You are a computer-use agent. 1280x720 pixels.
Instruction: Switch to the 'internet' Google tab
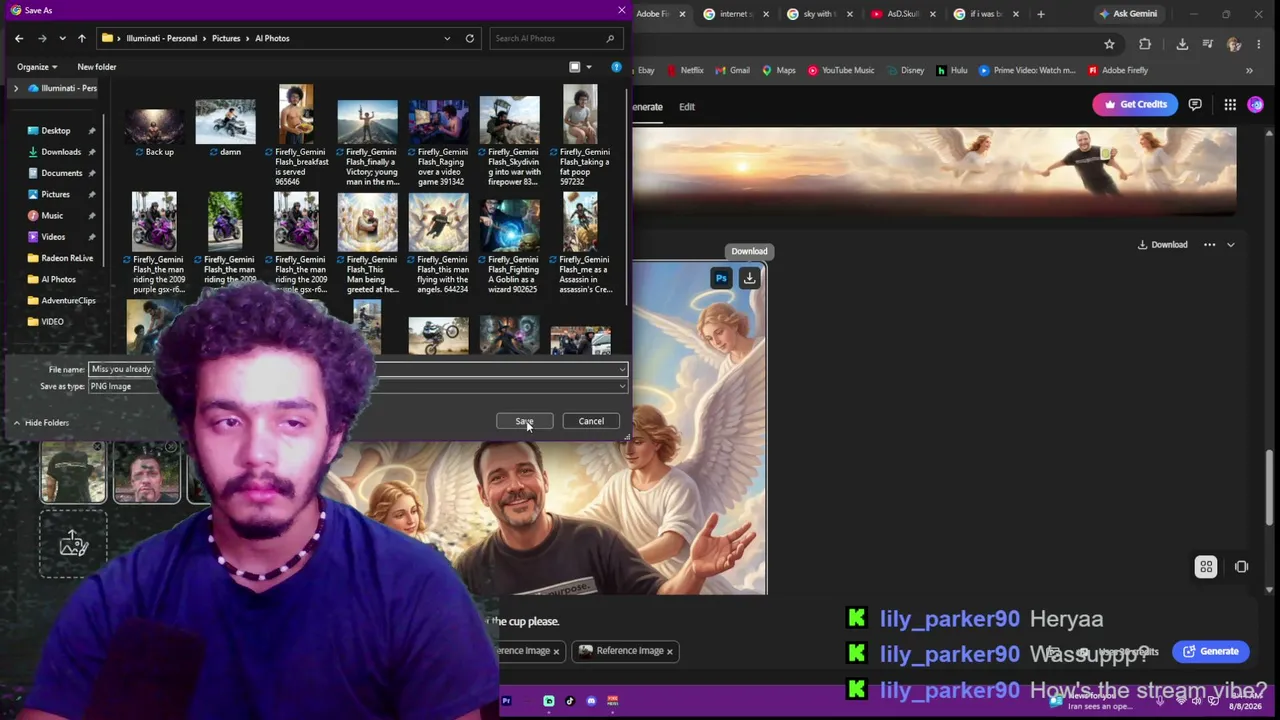[736, 14]
